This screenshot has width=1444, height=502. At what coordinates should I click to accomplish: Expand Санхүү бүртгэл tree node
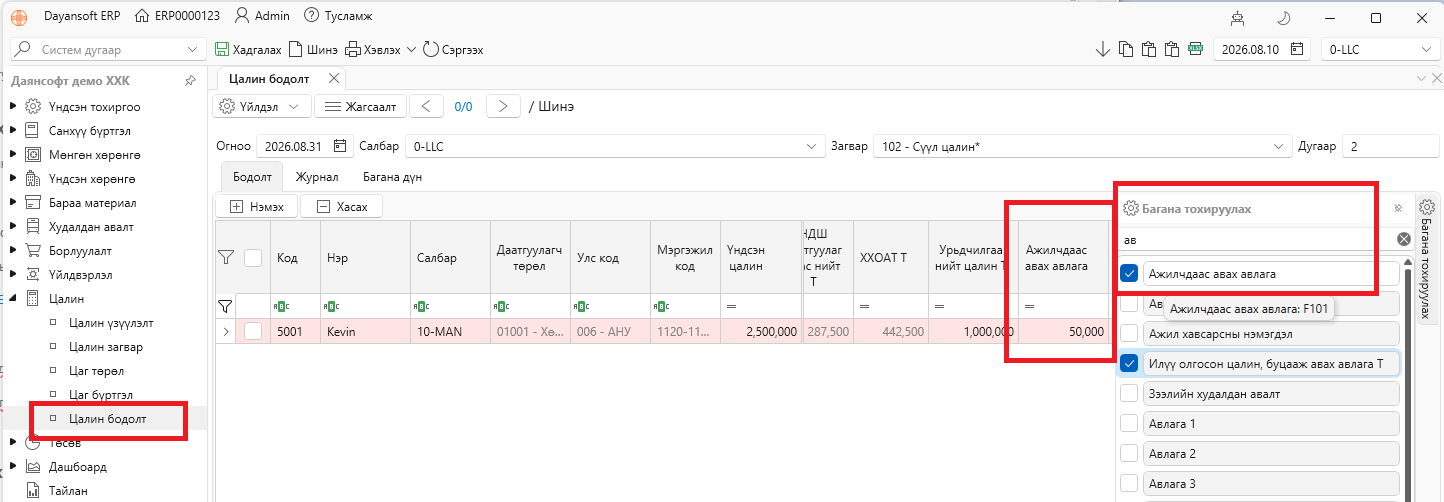(x=12, y=130)
